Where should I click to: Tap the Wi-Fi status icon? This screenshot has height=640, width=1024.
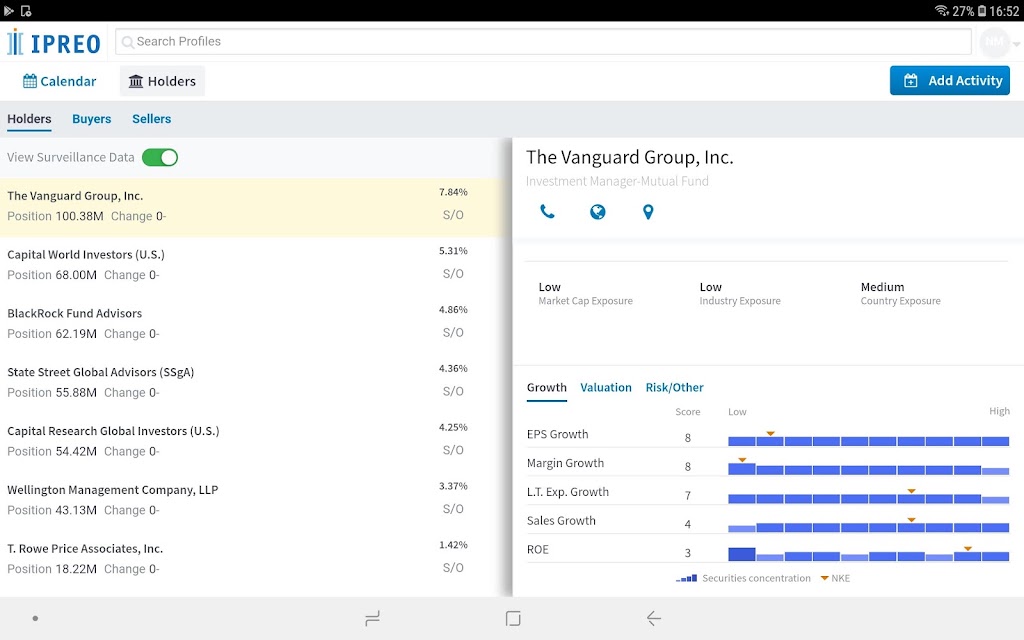pyautogui.click(x=942, y=10)
